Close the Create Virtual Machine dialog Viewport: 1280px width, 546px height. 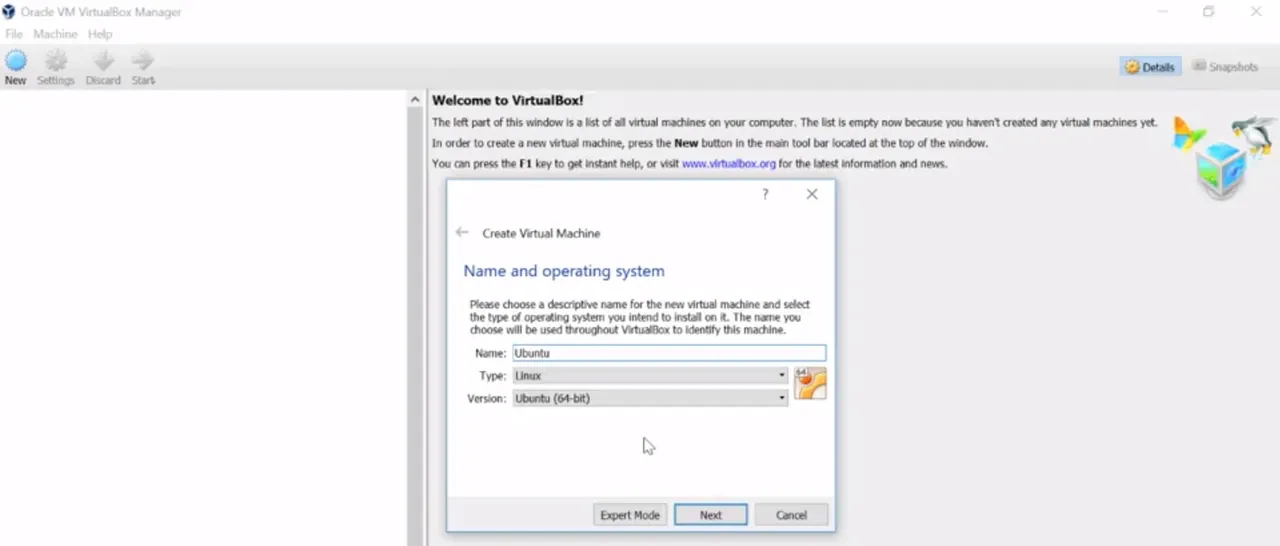pyautogui.click(x=812, y=194)
